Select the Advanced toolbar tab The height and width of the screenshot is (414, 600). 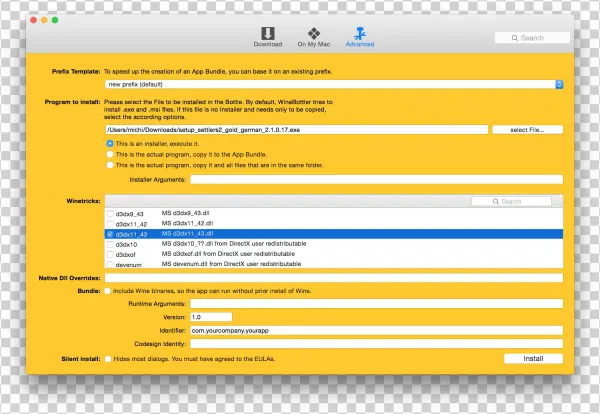pyautogui.click(x=360, y=37)
